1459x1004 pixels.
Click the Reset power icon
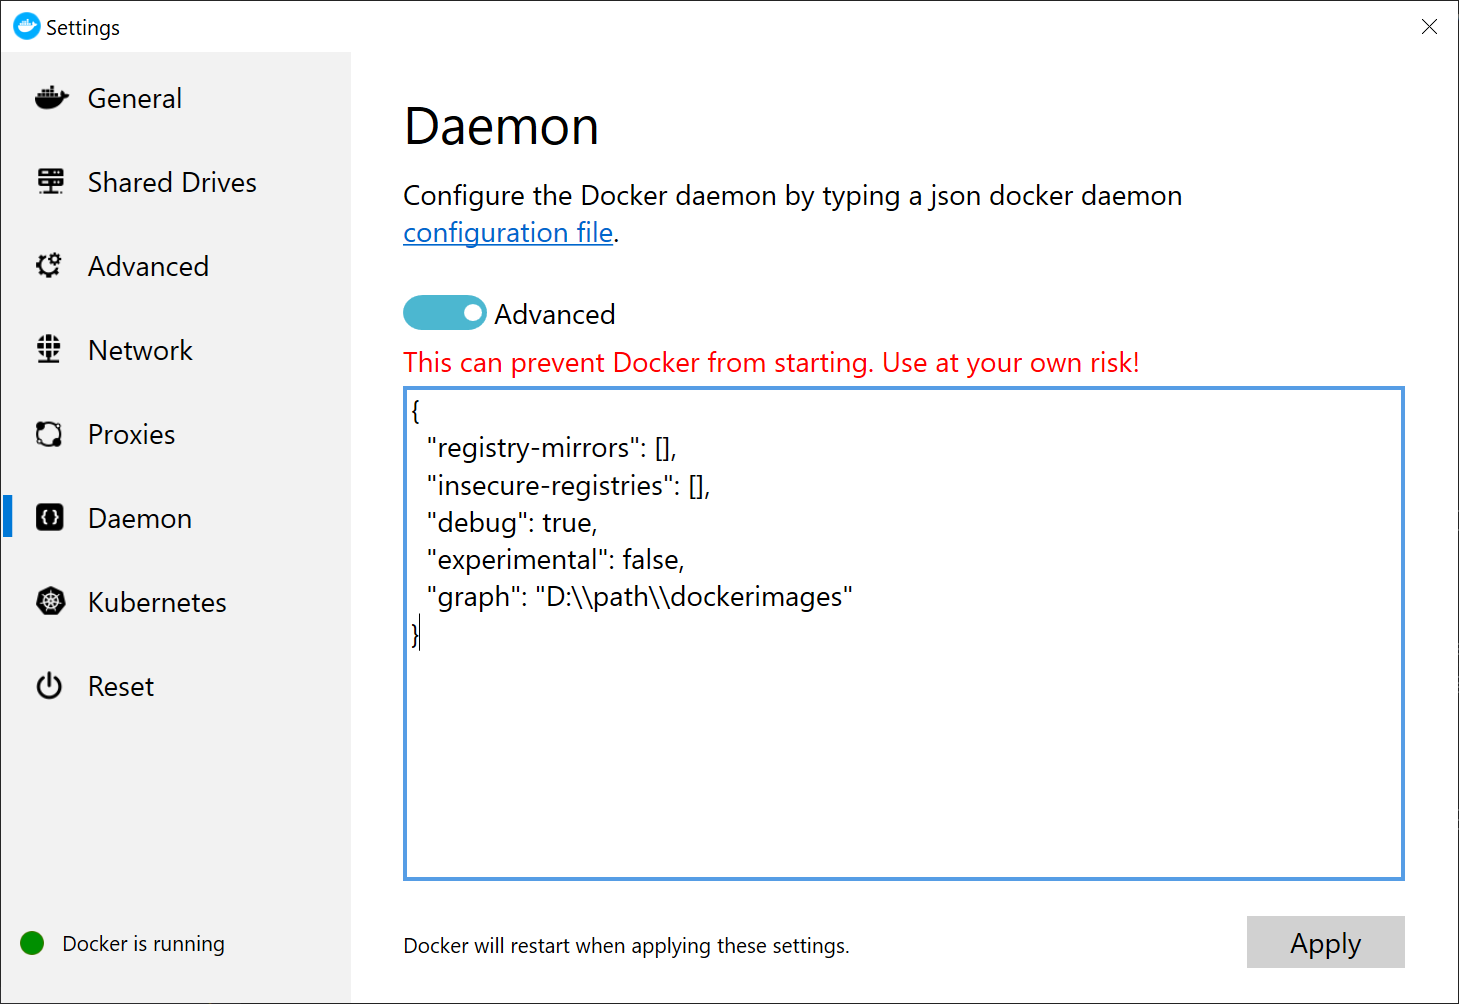pyautogui.click(x=51, y=685)
